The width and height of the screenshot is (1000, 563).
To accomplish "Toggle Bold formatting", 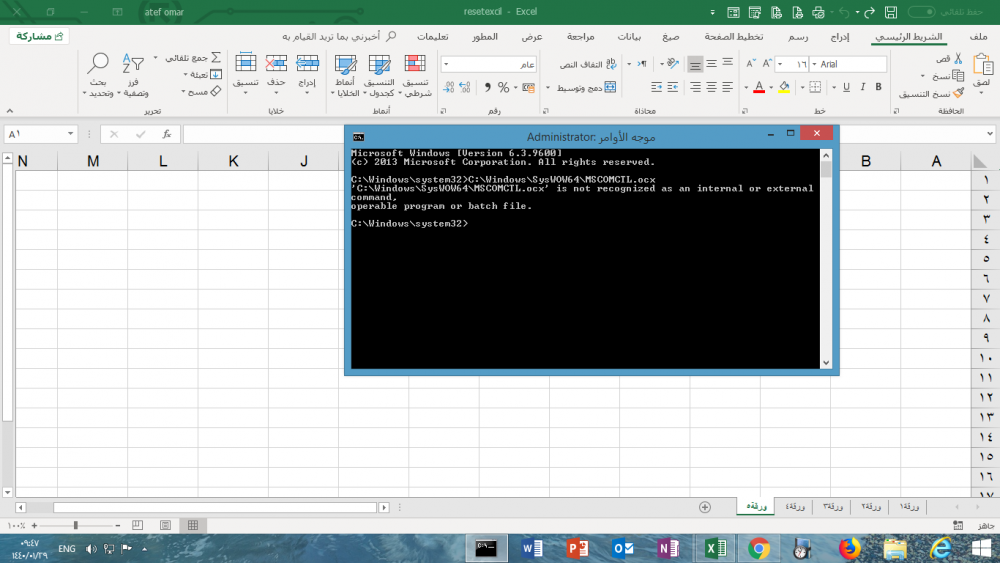I will [878, 87].
